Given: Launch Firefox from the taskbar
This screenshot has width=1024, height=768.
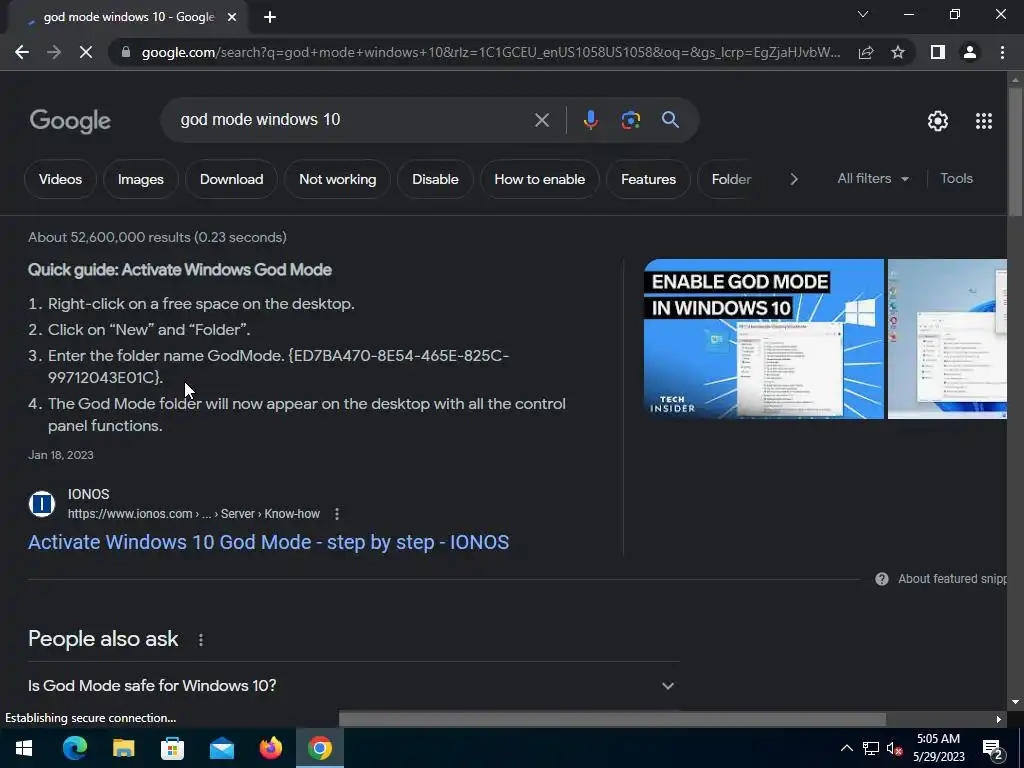Looking at the screenshot, I should coord(270,748).
